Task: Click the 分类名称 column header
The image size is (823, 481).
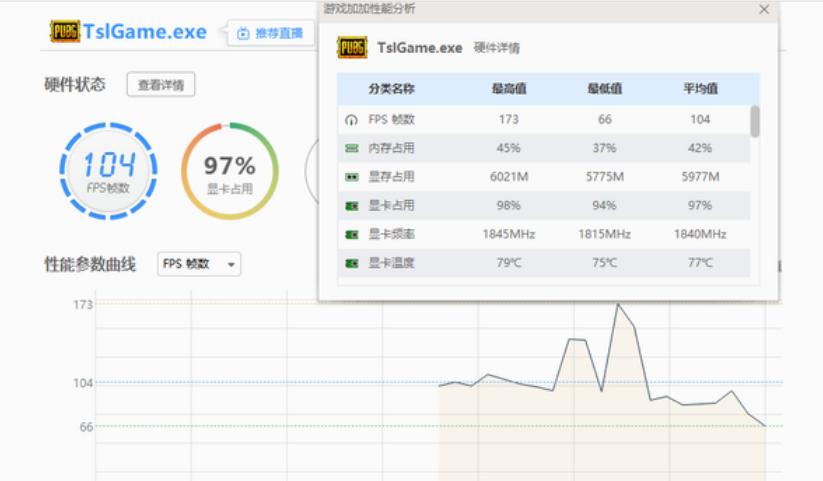Action: tap(392, 89)
